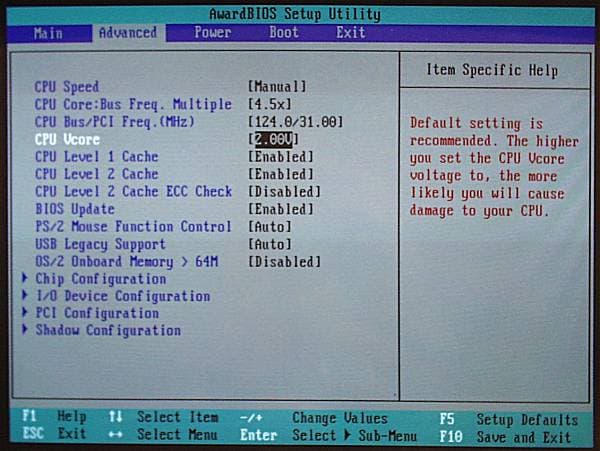The image size is (600, 451).
Task: Open the Boot menu tab
Action: pos(284,33)
